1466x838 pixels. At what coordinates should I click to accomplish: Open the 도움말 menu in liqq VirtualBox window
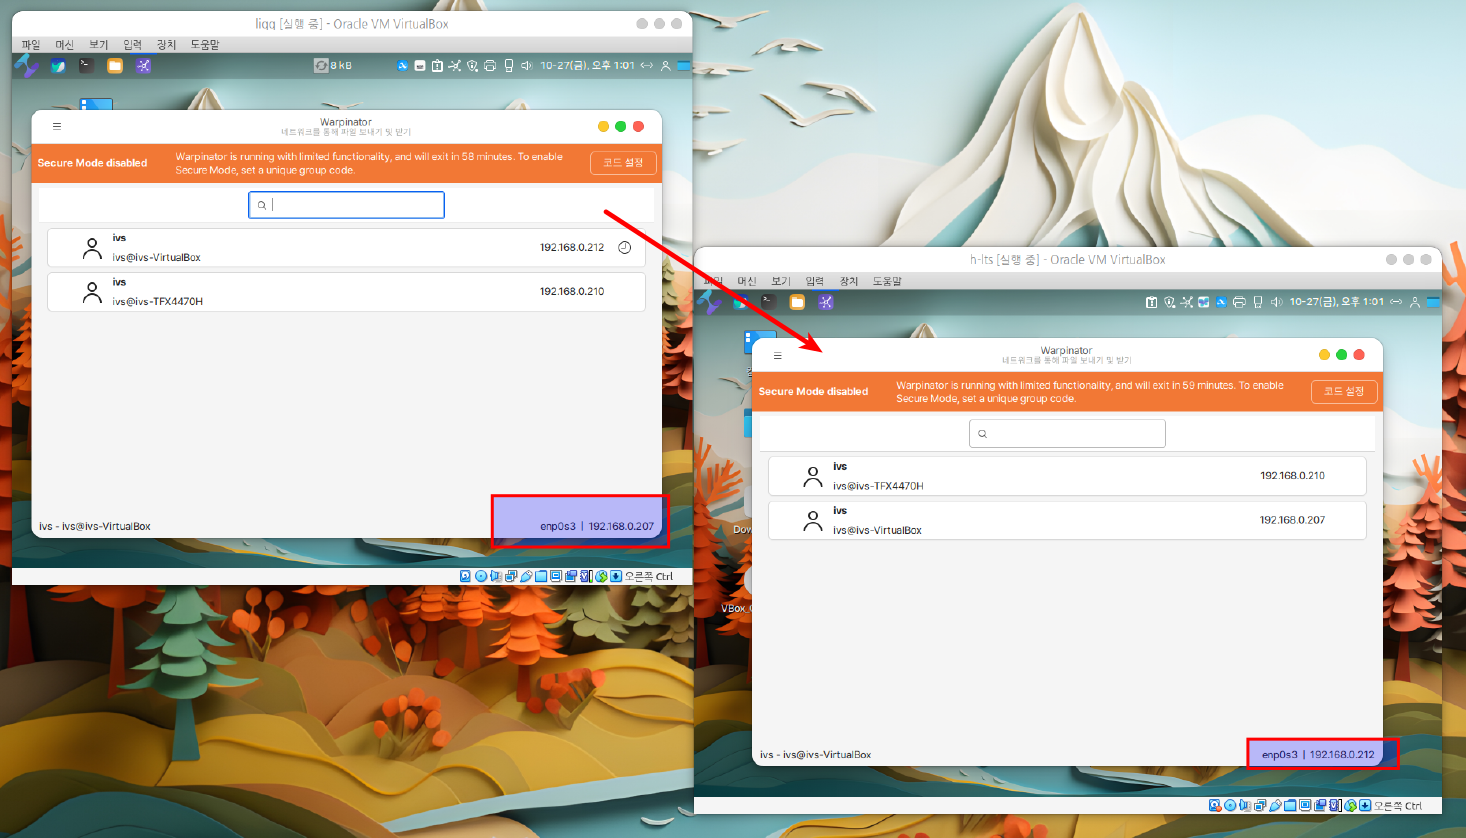point(205,45)
